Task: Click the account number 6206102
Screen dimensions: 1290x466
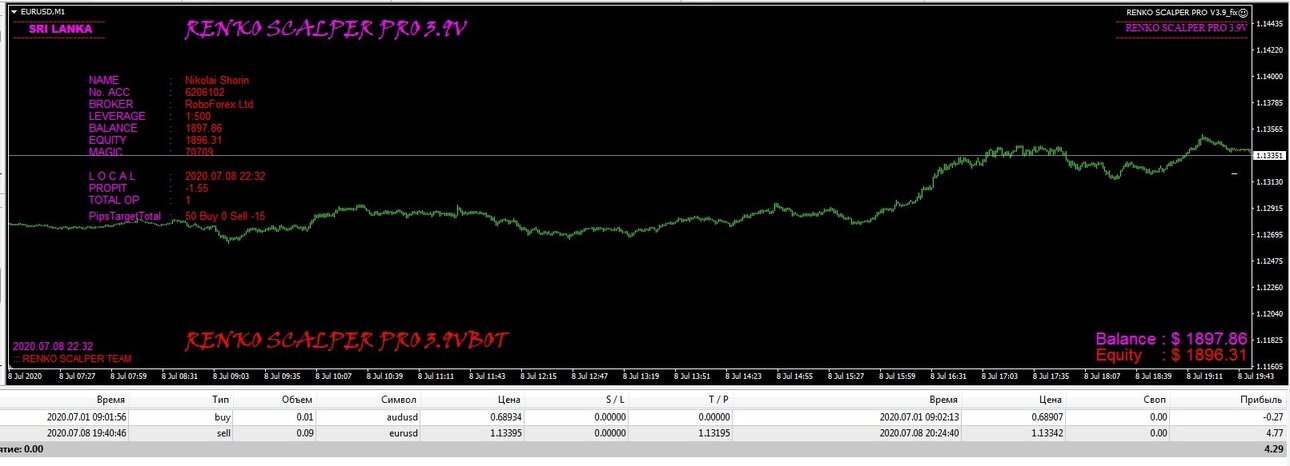Action: pyautogui.click(x=204, y=92)
